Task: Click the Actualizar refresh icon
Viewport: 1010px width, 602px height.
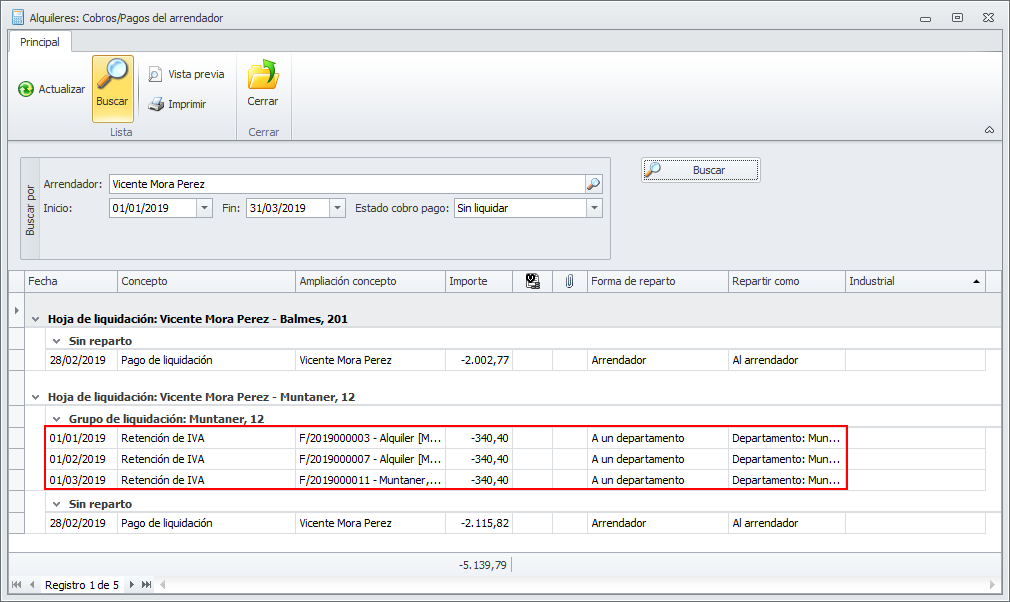Action: point(26,89)
